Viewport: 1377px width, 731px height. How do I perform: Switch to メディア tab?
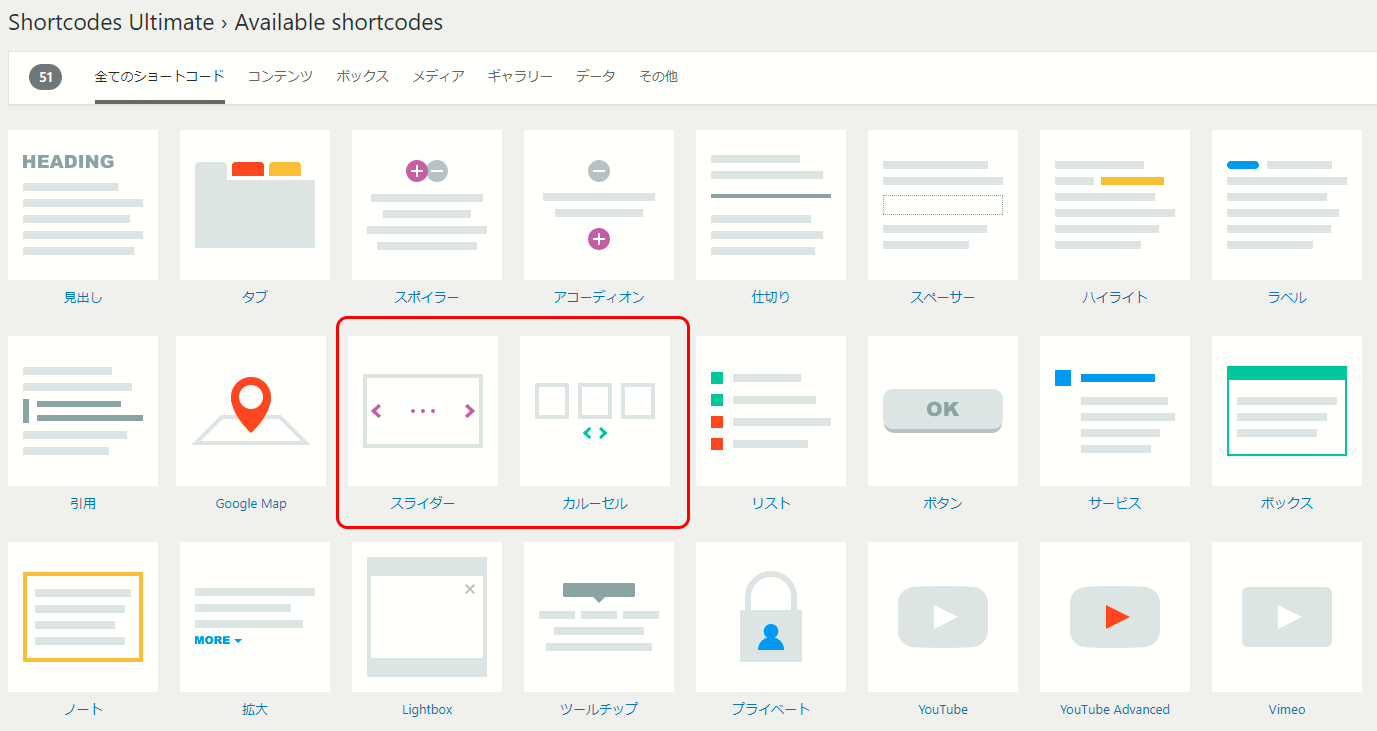[x=439, y=76]
